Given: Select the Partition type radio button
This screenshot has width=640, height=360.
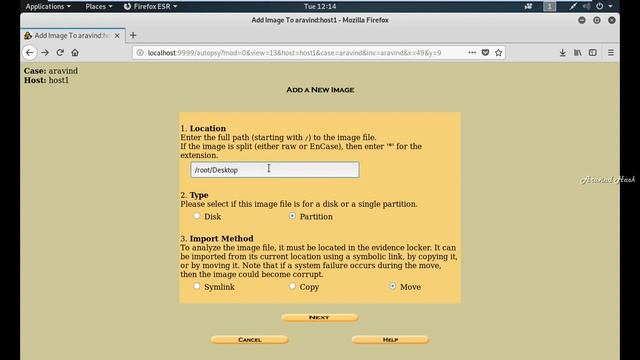Looking at the screenshot, I should (x=292, y=216).
